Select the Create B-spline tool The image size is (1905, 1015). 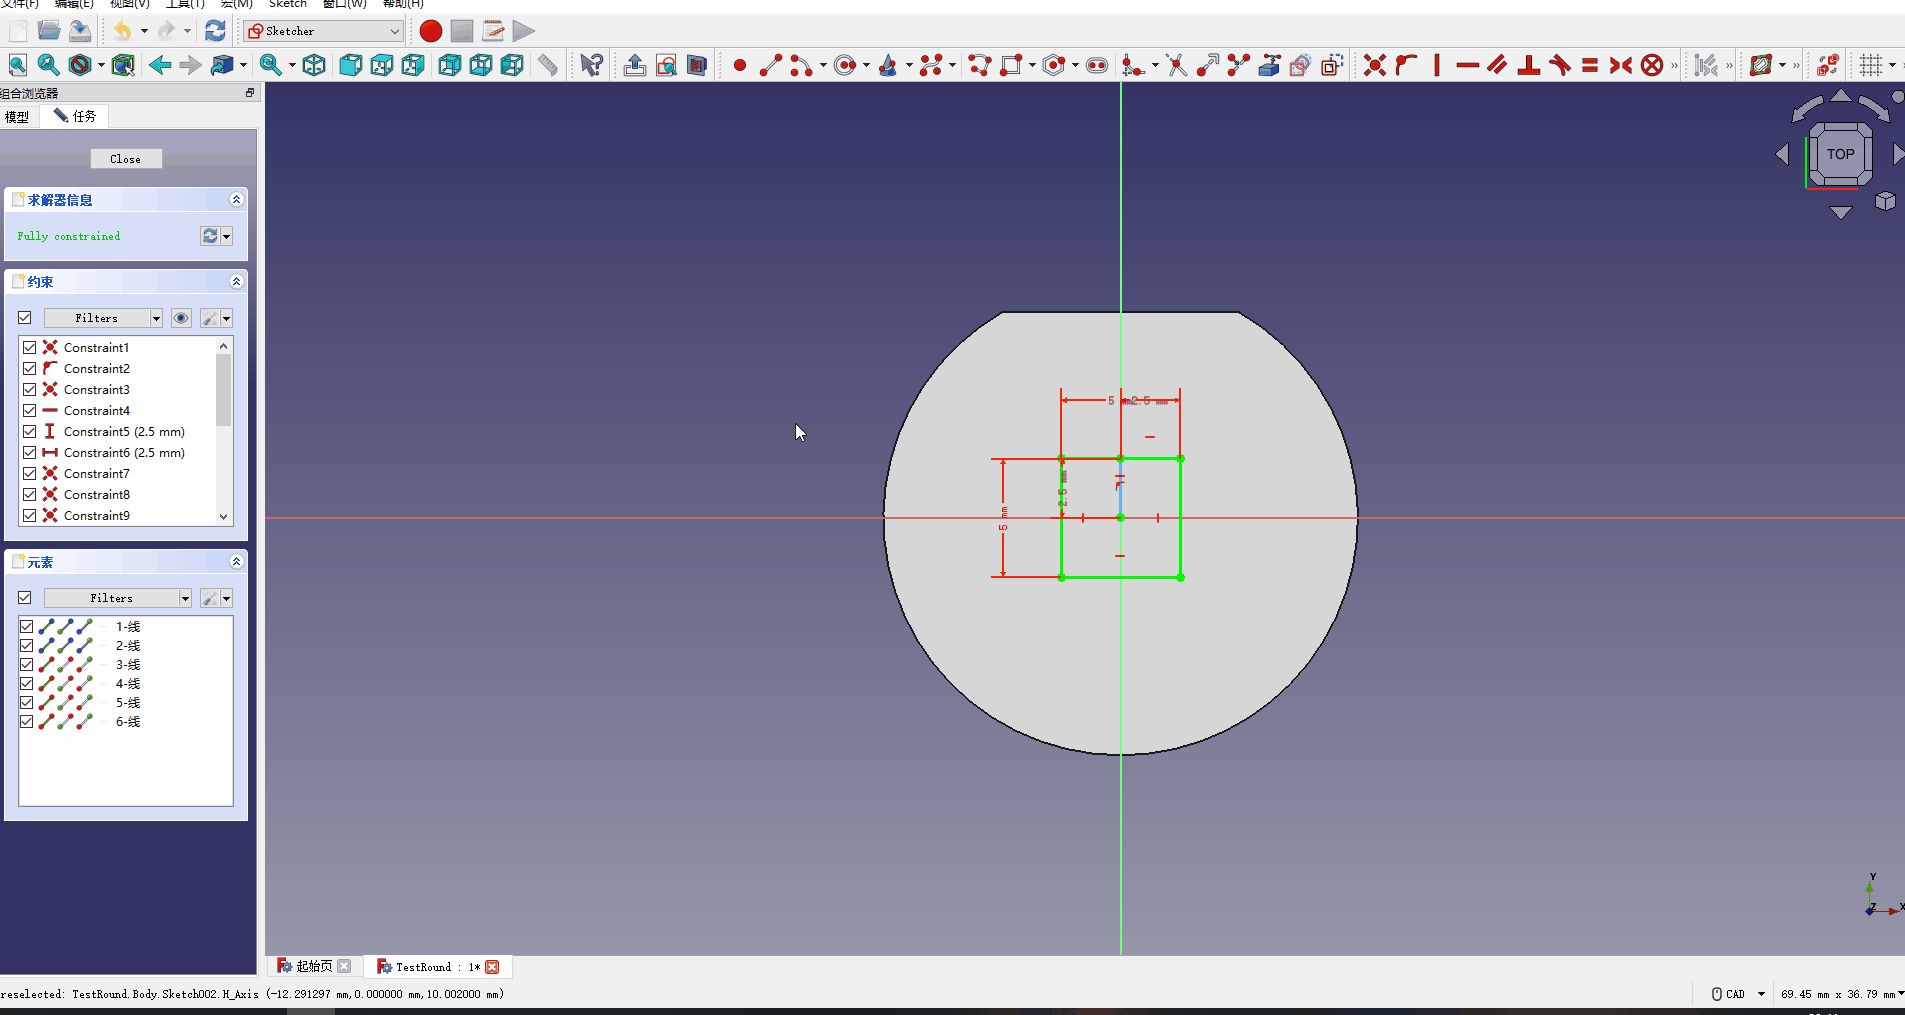pos(932,66)
